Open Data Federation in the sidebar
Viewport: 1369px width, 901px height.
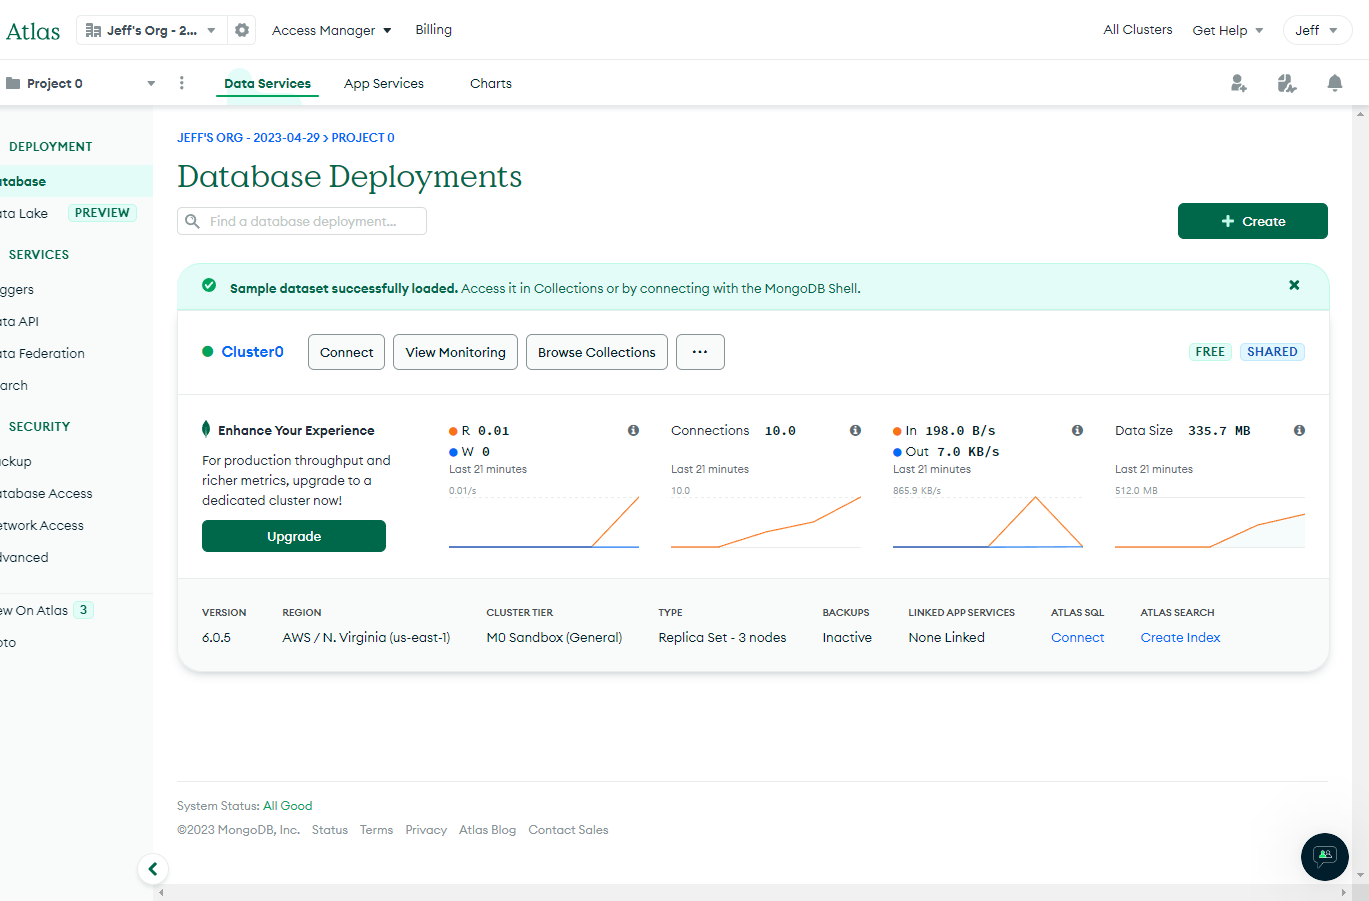point(42,353)
